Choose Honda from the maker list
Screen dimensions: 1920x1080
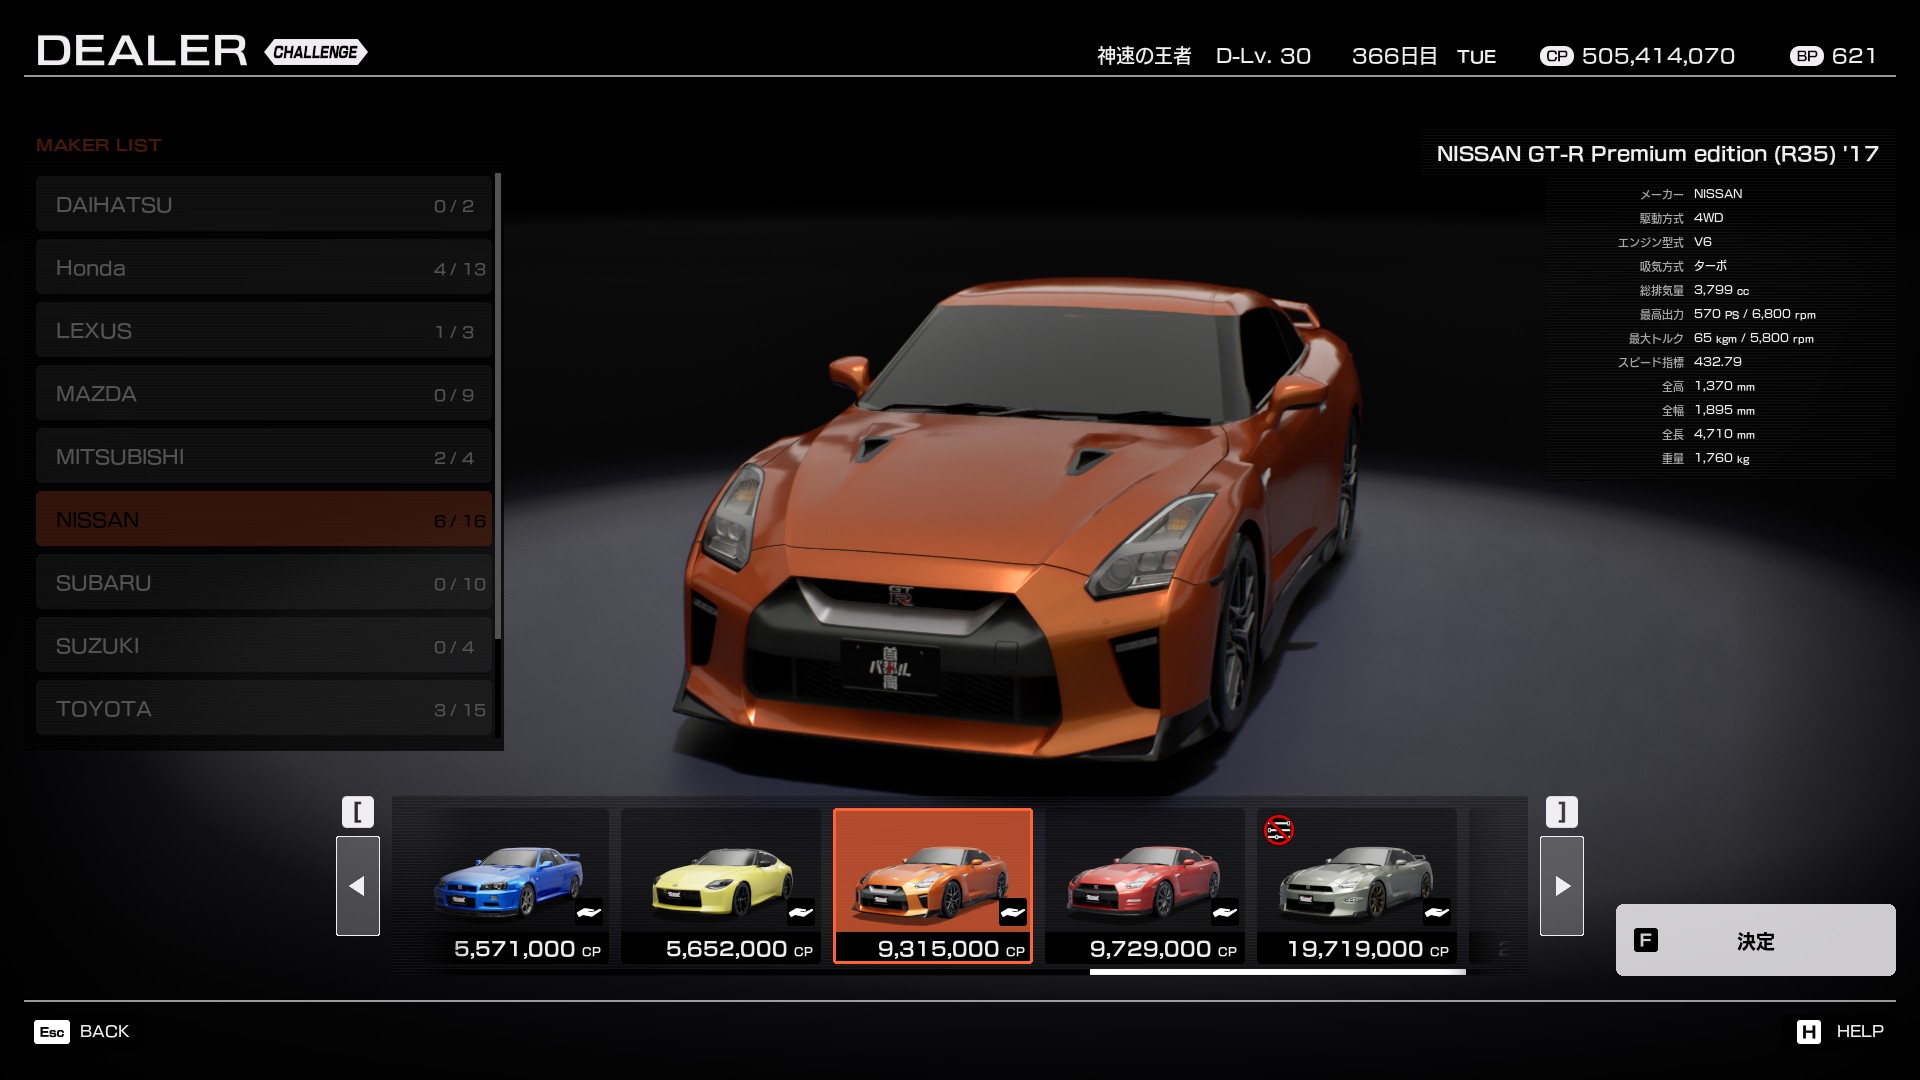coord(264,268)
